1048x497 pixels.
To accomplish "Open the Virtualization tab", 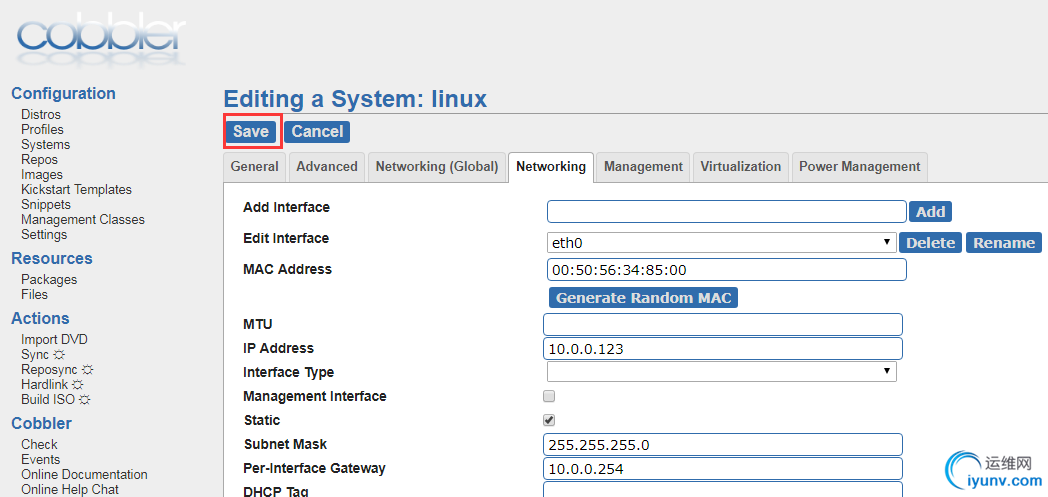I will tap(741, 167).
